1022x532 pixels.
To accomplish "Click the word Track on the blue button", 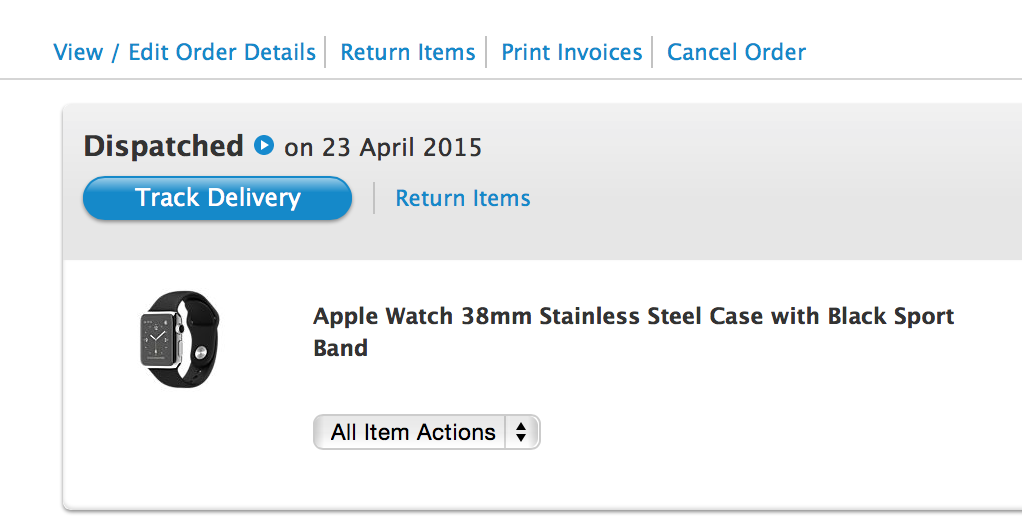I will pos(167,198).
